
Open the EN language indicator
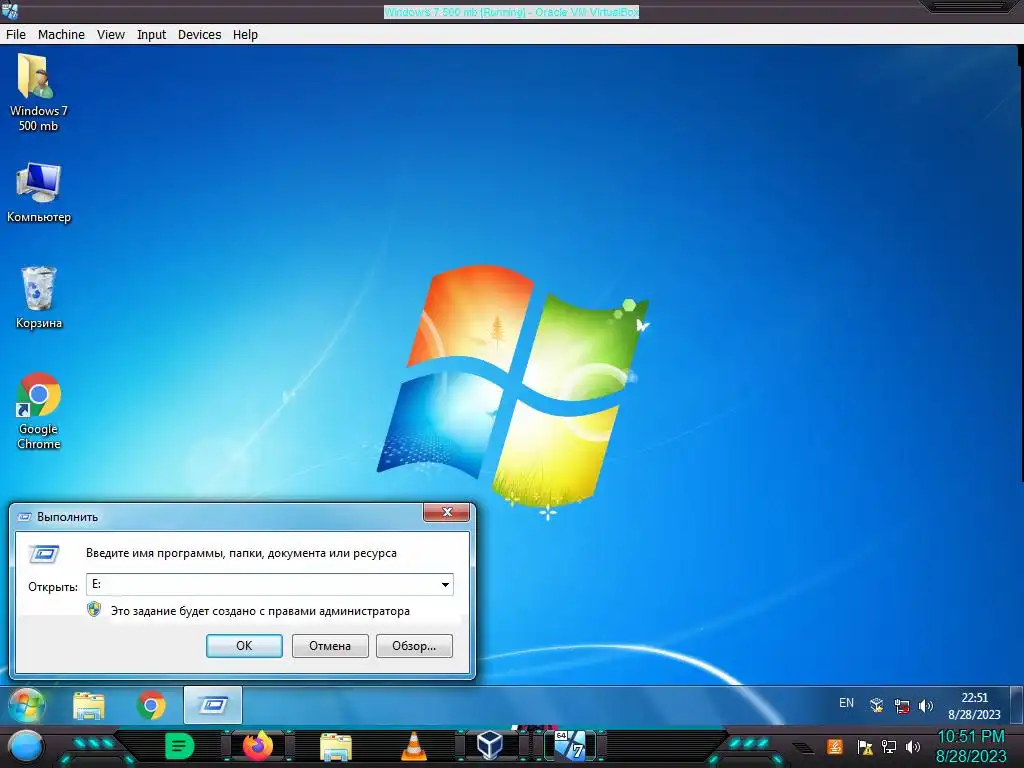(846, 703)
